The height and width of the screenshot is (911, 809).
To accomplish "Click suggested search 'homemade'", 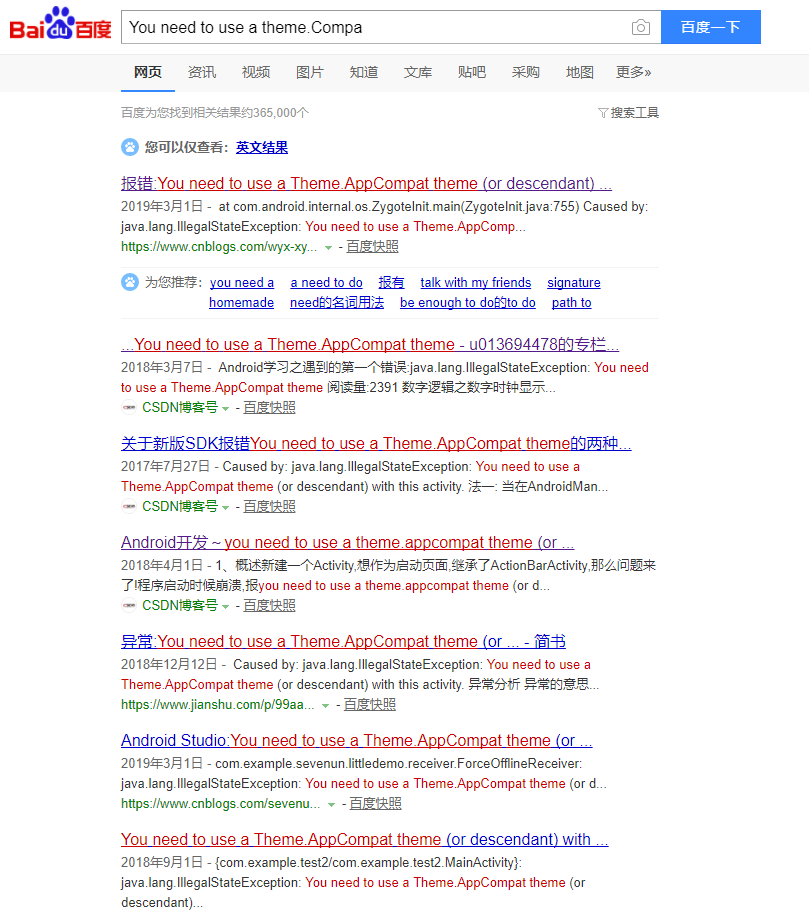I will pyautogui.click(x=241, y=303).
